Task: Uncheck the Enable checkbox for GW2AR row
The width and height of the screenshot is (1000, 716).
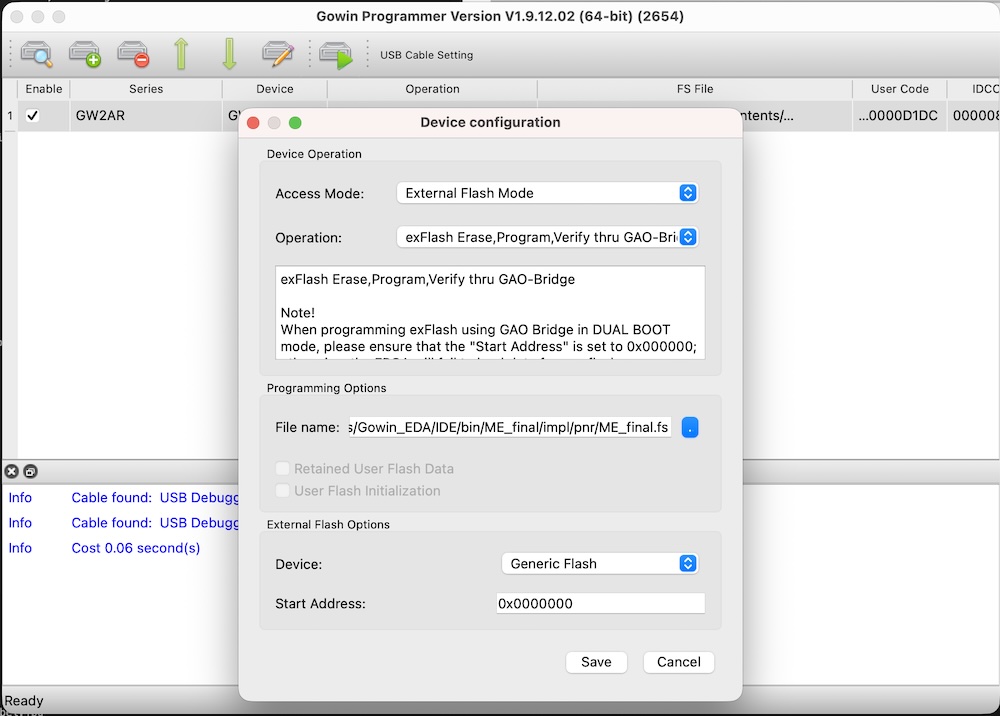Action: coord(33,116)
